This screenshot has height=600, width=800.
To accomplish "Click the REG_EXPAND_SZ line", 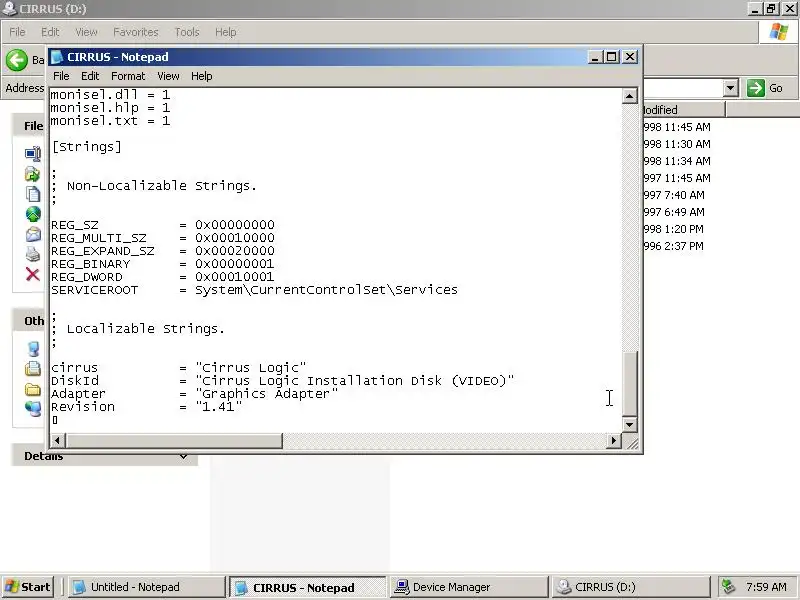I will [163, 251].
